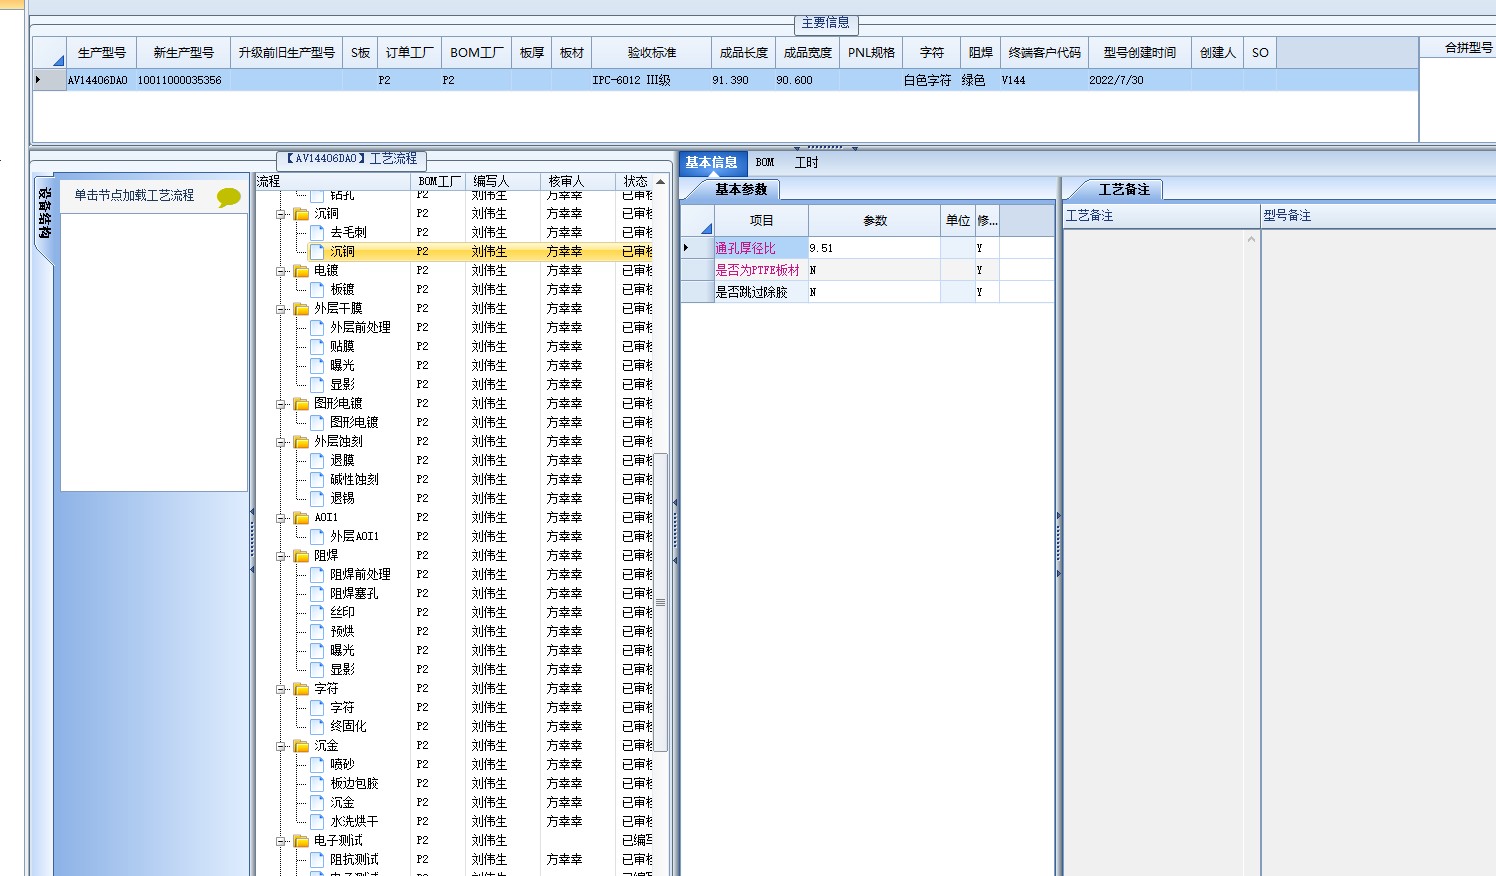Collapse the 图形电镀 folder node
The image size is (1496, 876).
pos(282,404)
